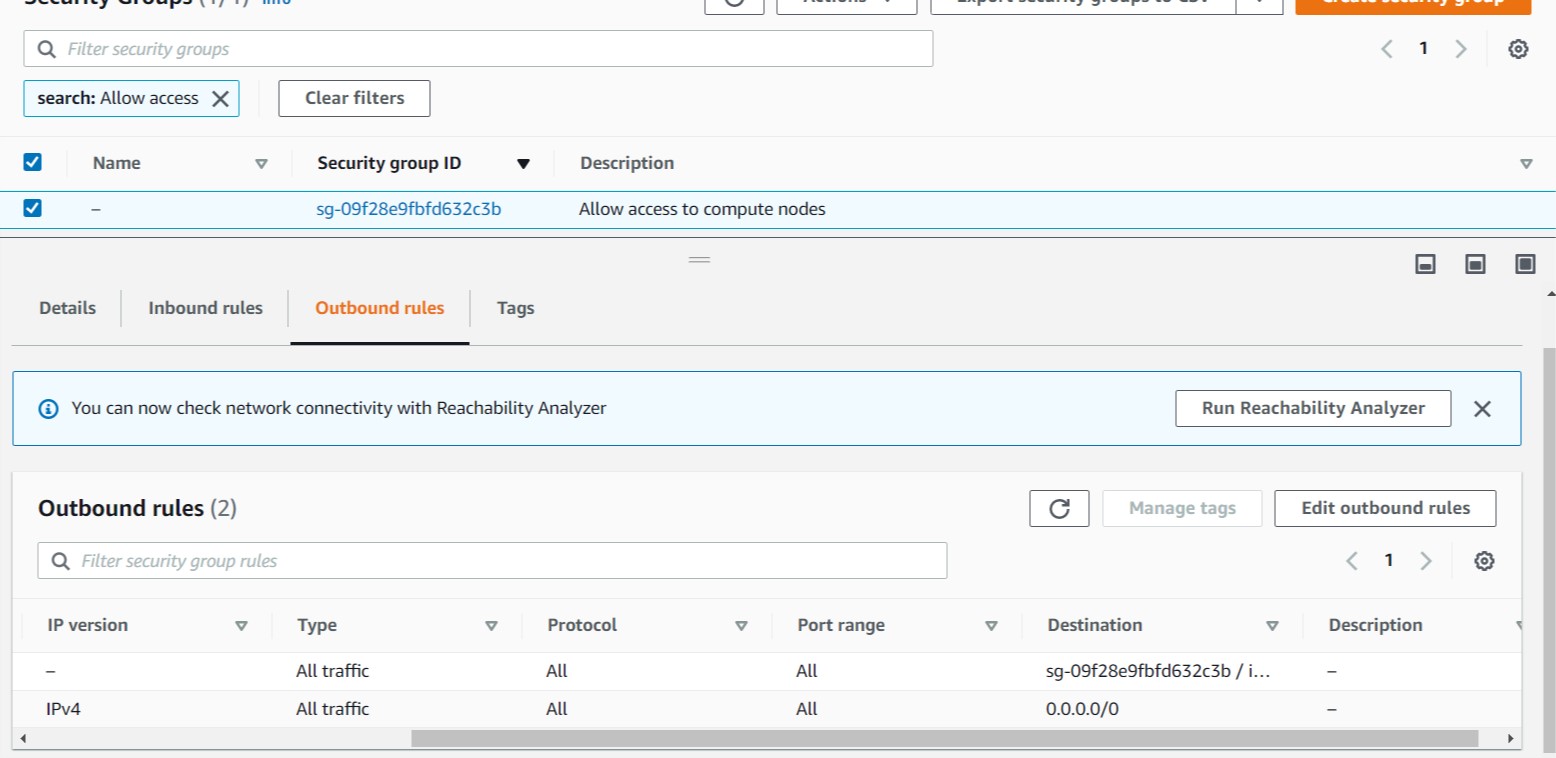1556x758 pixels.
Task: Open the Destination column filter dropdown
Action: [x=1273, y=625]
